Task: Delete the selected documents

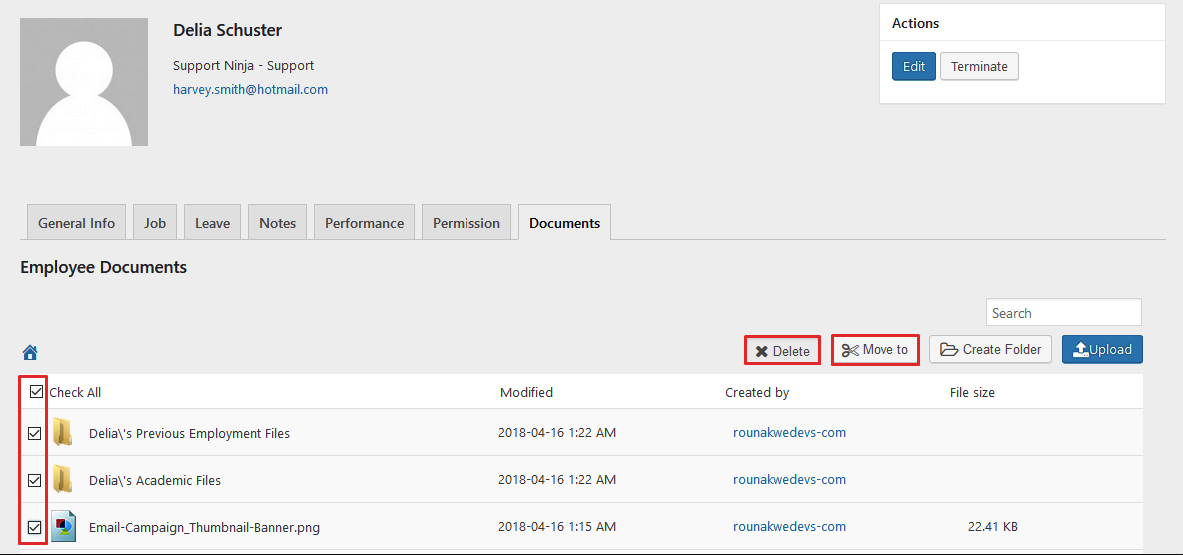Action: pyautogui.click(x=782, y=351)
